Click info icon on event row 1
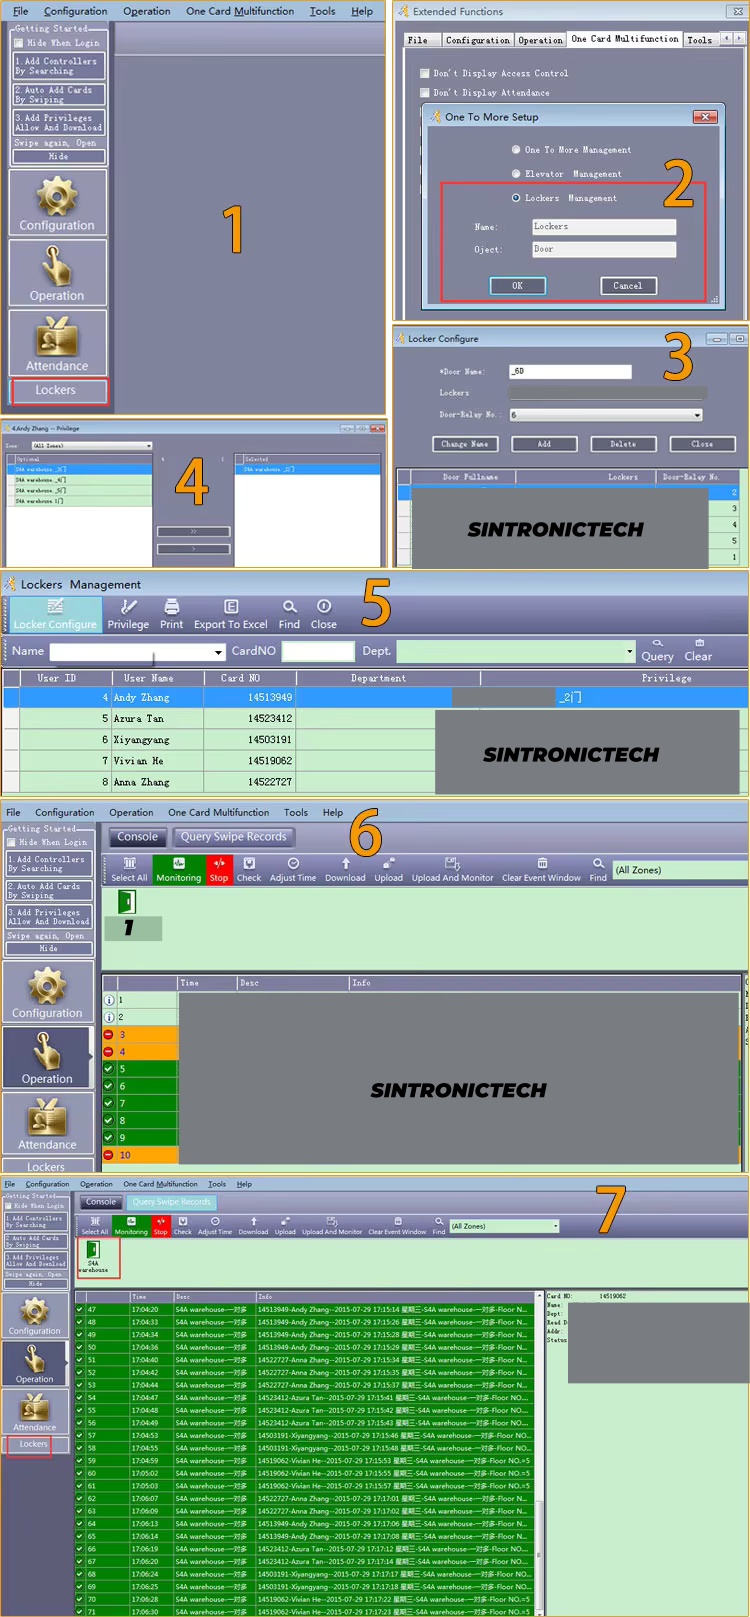750x1617 pixels. 109,1000
